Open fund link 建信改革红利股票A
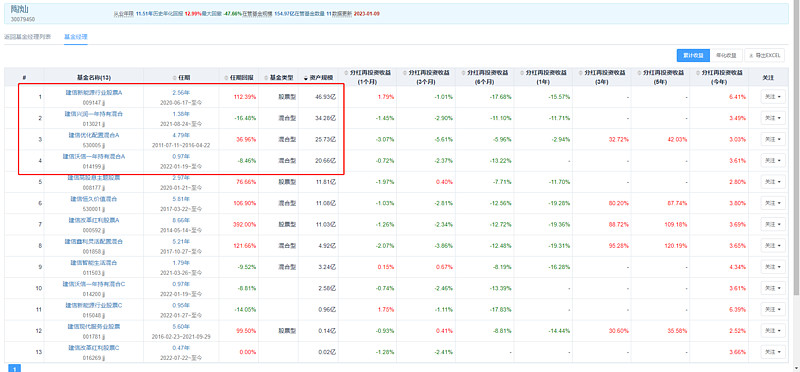Image resolution: width=800 pixels, height=372 pixels. point(94,220)
